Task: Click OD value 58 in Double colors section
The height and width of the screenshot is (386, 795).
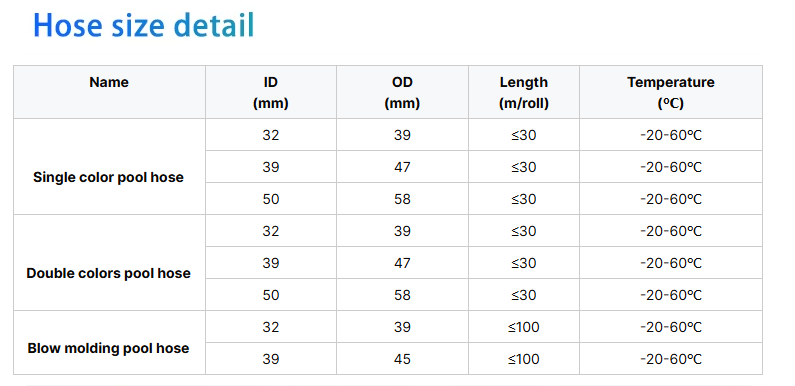Action: 402,295
